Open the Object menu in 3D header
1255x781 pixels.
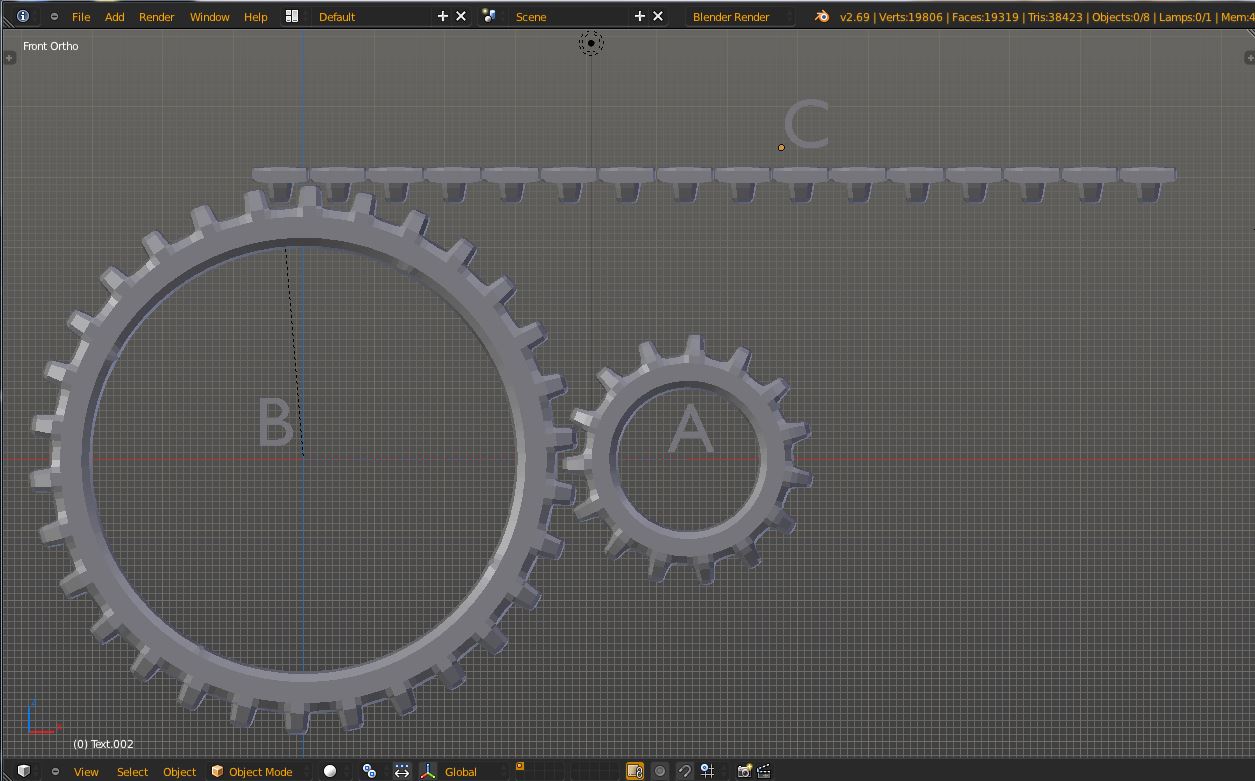coord(180,771)
